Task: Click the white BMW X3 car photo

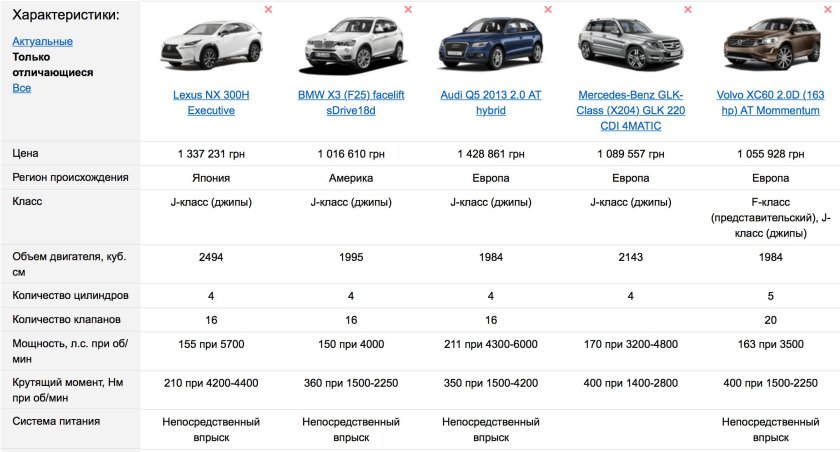Action: point(351,46)
